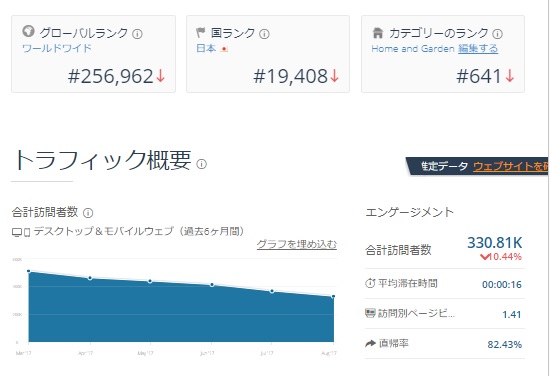Screen dimensions: 550x376
Task: Open the 編集する category edit link
Action: (x=478, y=48)
